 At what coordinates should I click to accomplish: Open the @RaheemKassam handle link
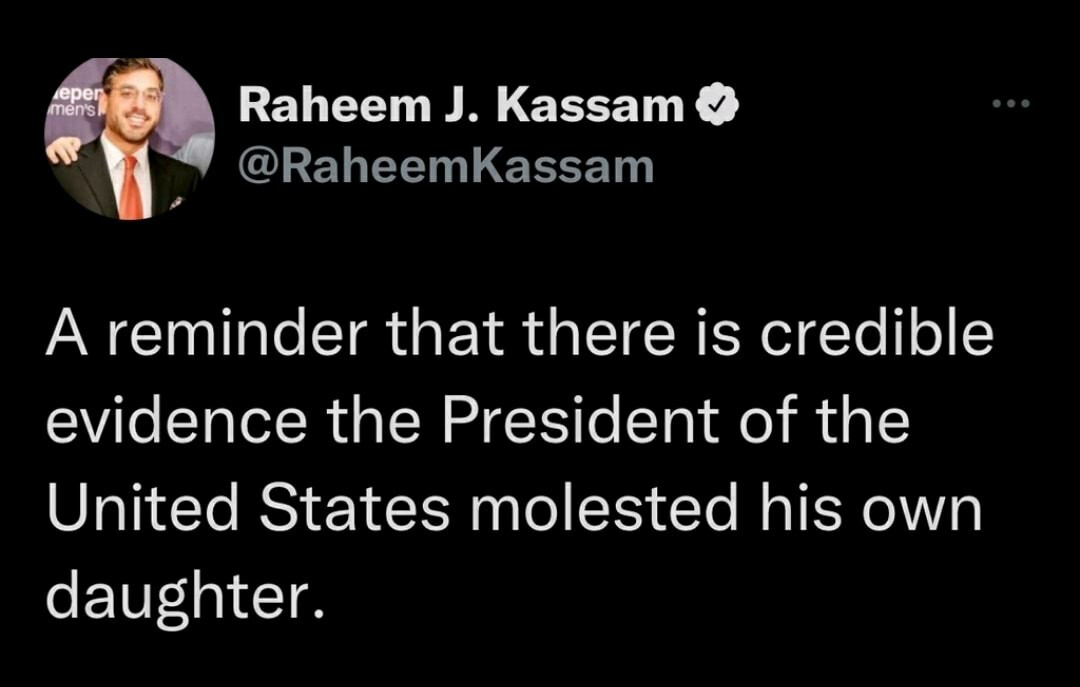[x=446, y=166]
